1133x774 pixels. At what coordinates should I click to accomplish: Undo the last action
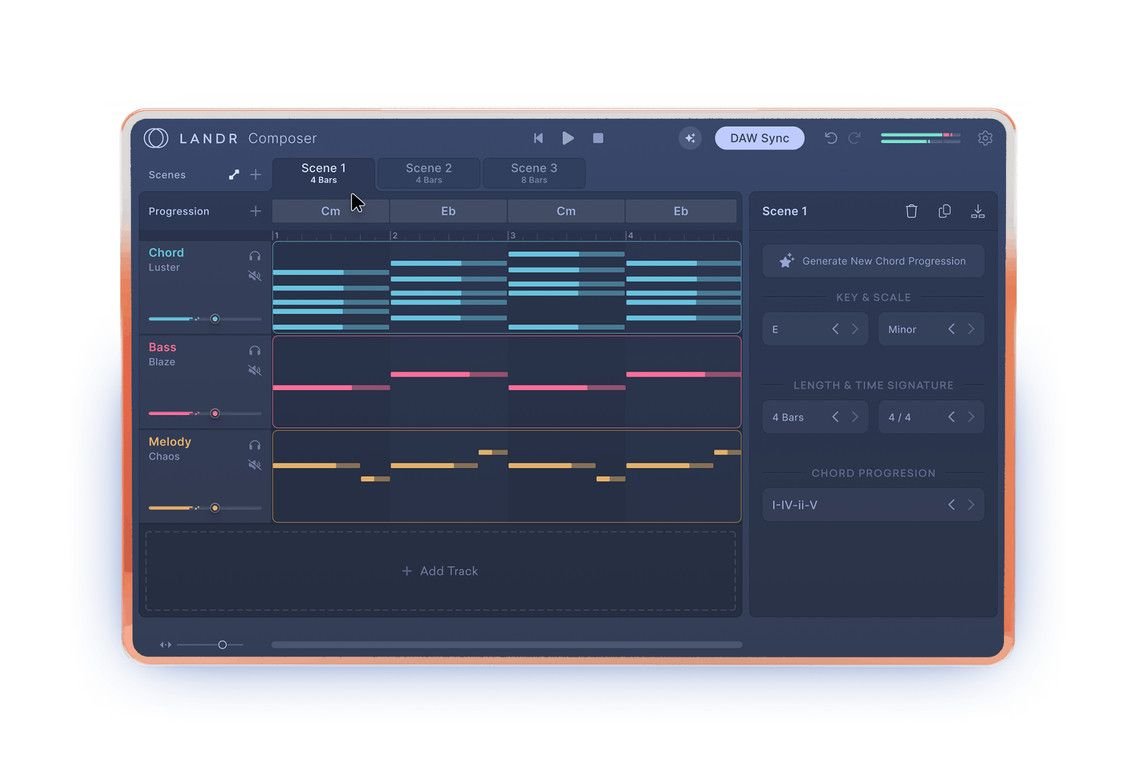tap(831, 138)
